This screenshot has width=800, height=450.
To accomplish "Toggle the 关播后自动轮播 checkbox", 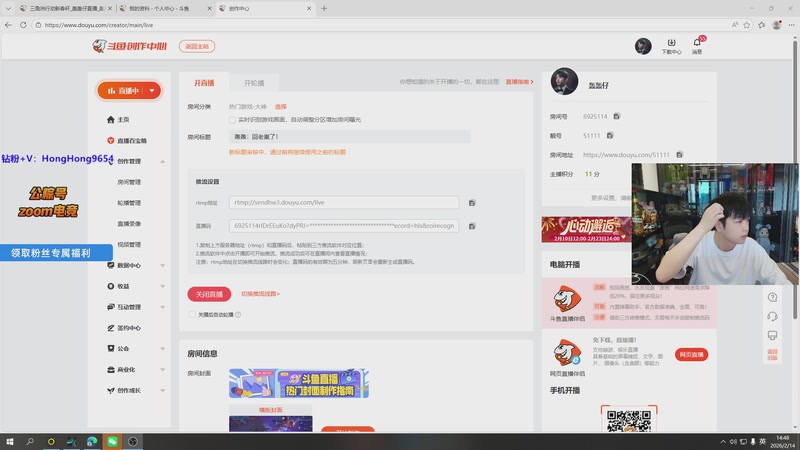I will pyautogui.click(x=192, y=314).
